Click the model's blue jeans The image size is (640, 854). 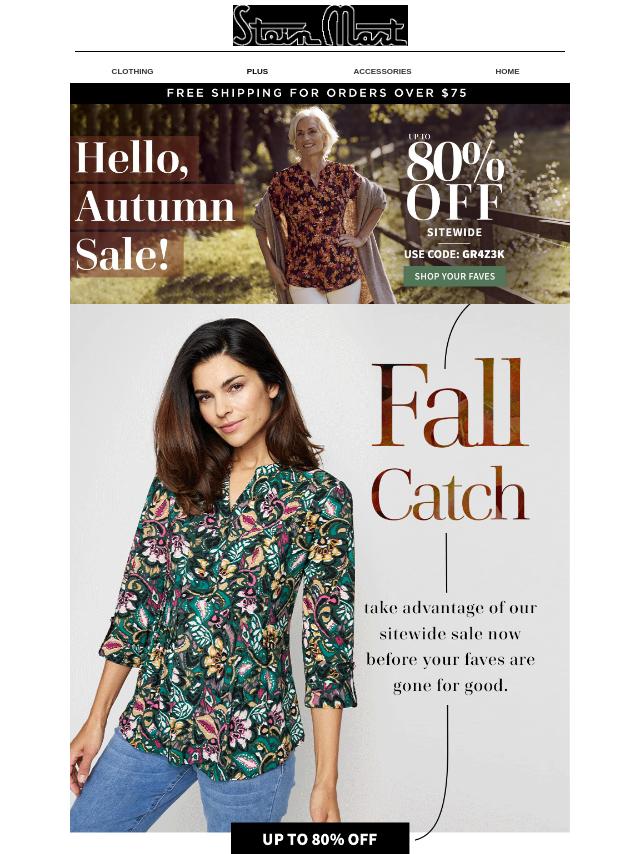[180, 784]
